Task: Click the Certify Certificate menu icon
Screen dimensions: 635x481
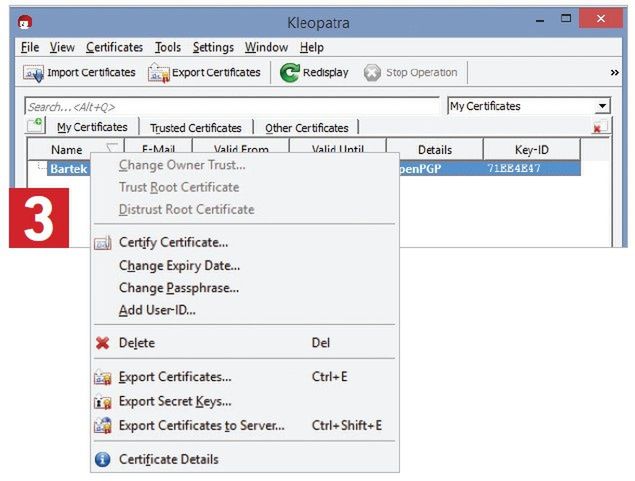Action: click(x=102, y=243)
